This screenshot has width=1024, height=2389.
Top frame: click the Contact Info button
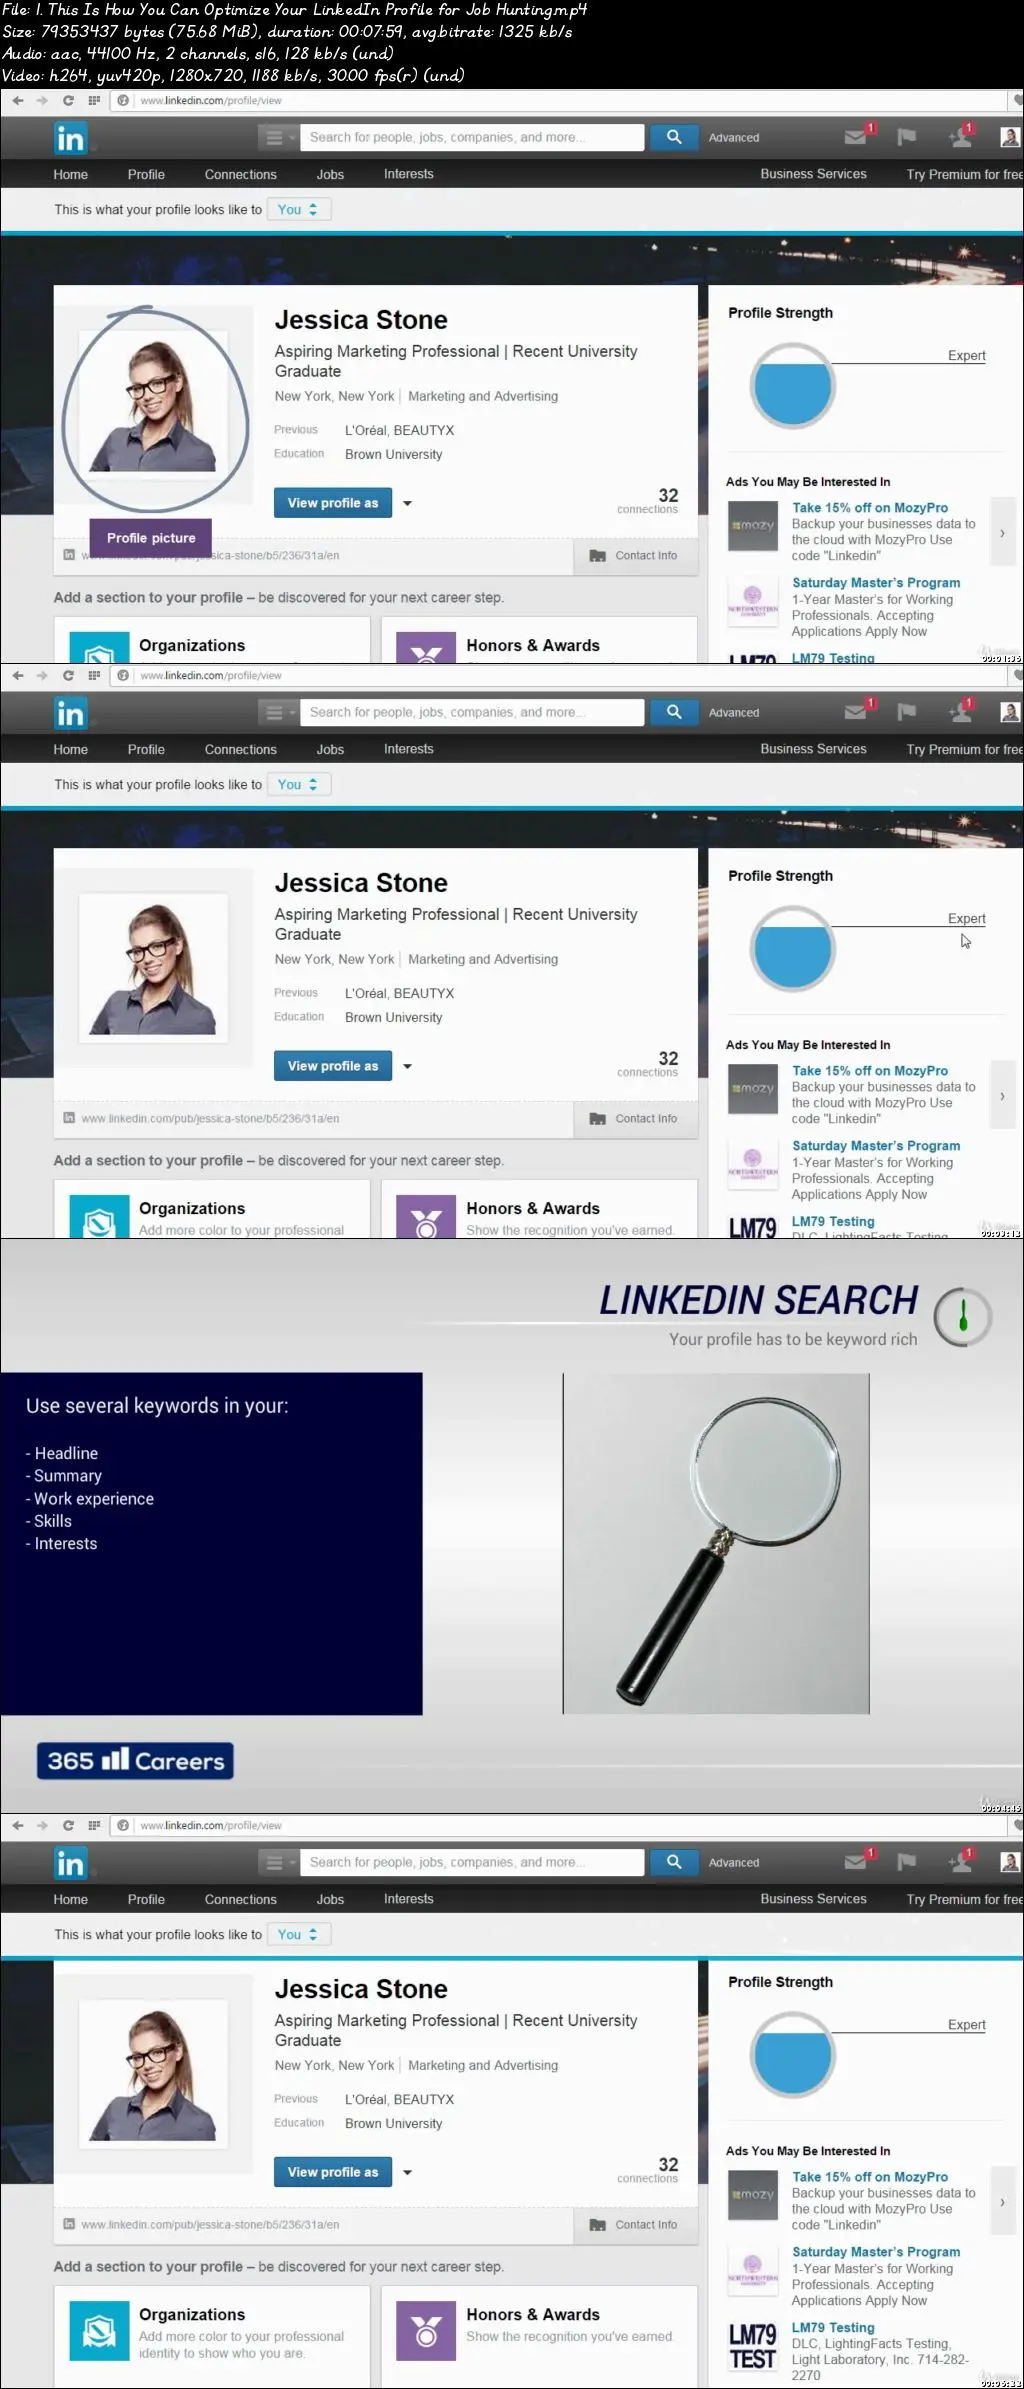click(635, 556)
